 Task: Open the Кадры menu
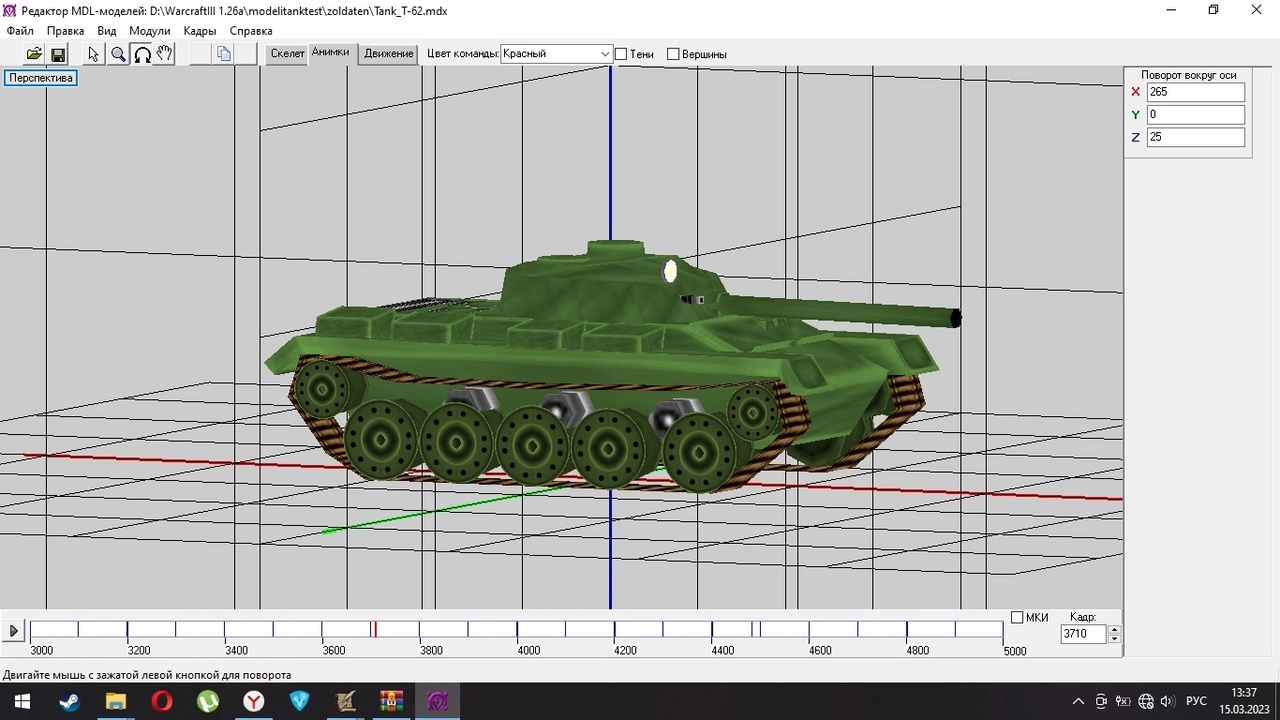(x=200, y=31)
